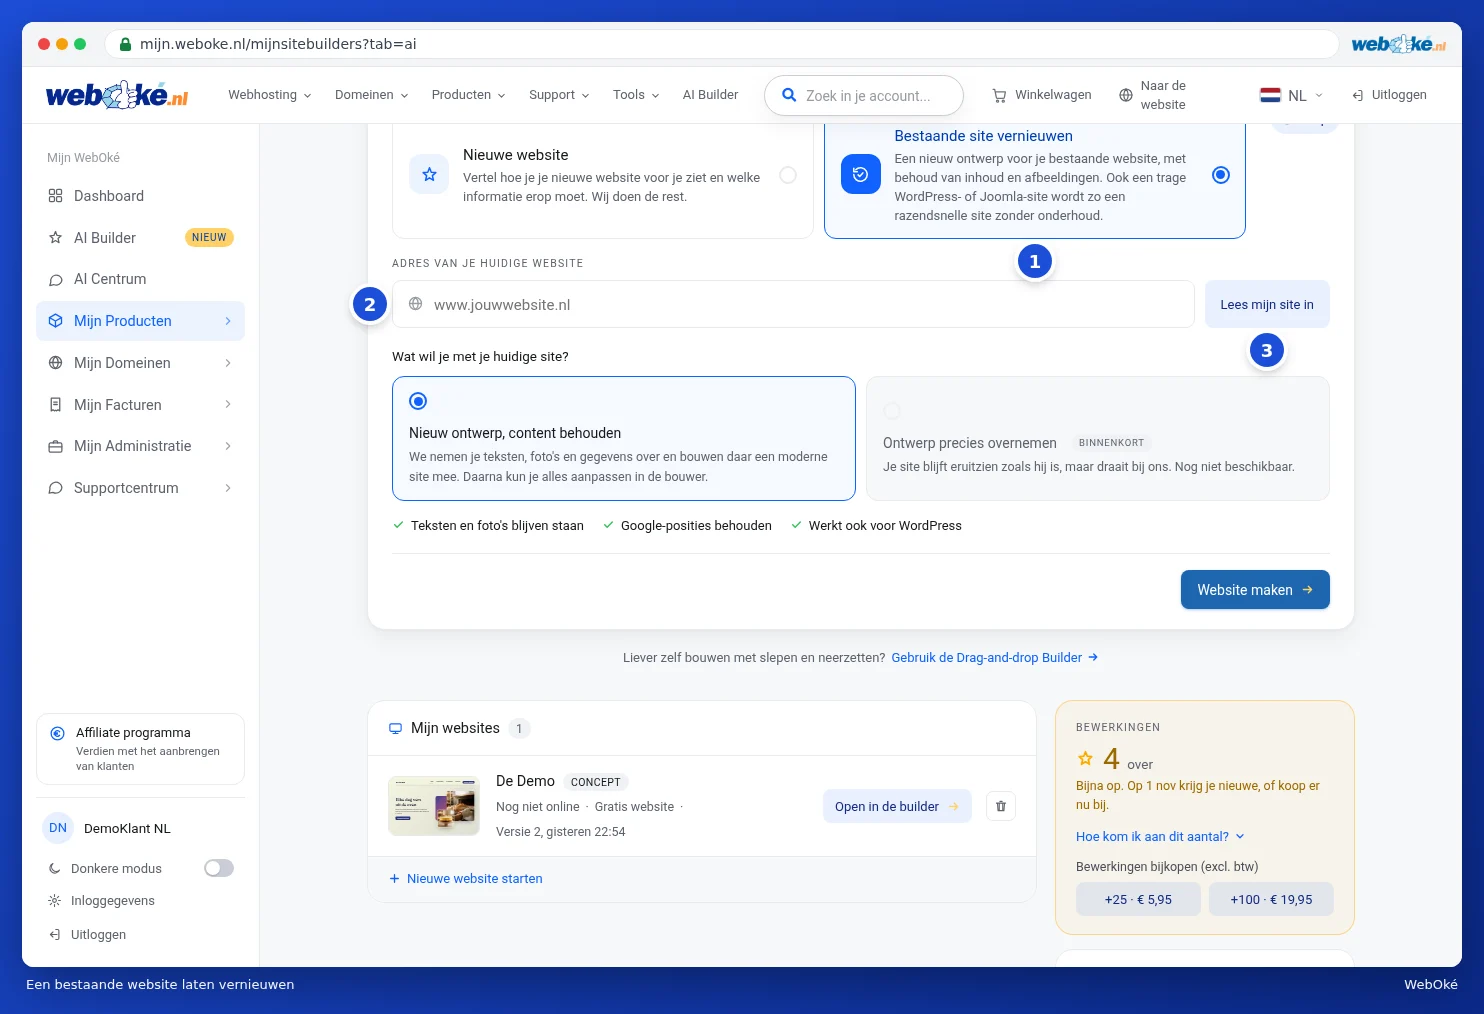This screenshot has height=1014, width=1484.
Task: Buy +25 bewerkingen for € 5,95
Action: coord(1138,900)
